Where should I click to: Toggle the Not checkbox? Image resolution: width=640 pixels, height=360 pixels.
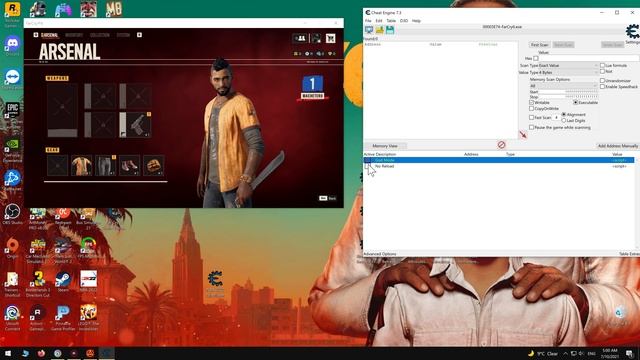[x=602, y=71]
